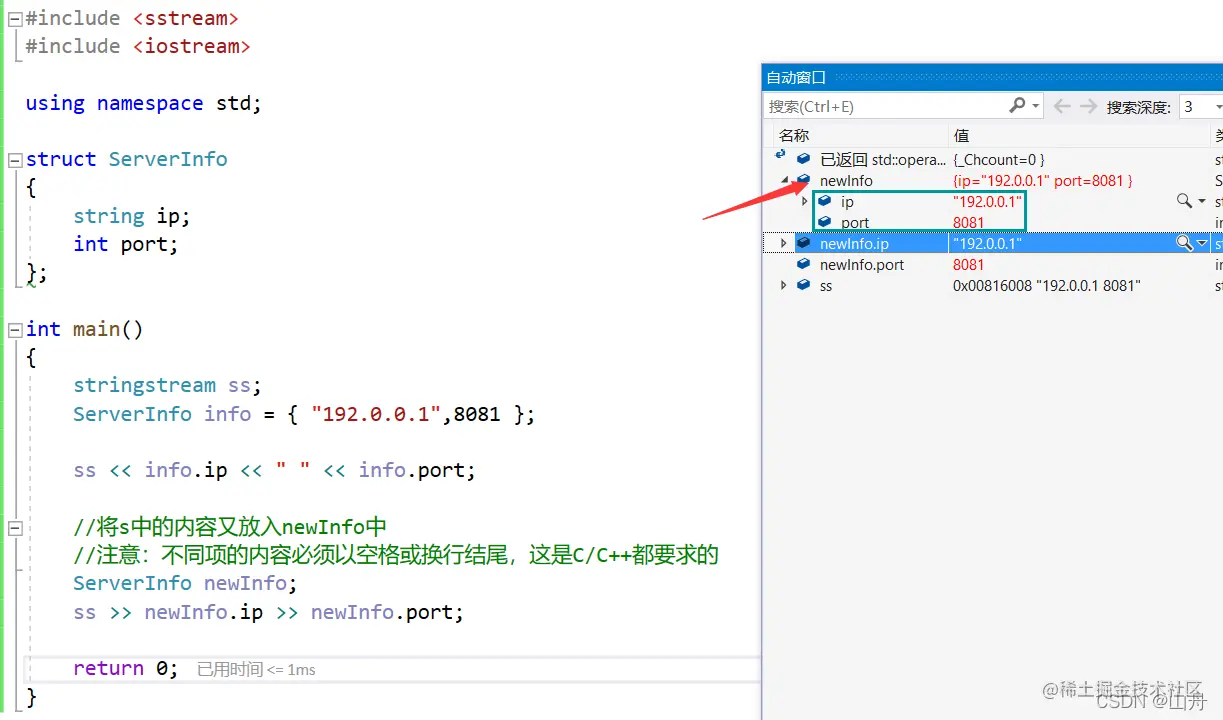The image size is (1223, 720).
Task: Open the search options dropdown arrow beside magnifier
Action: point(1036,106)
